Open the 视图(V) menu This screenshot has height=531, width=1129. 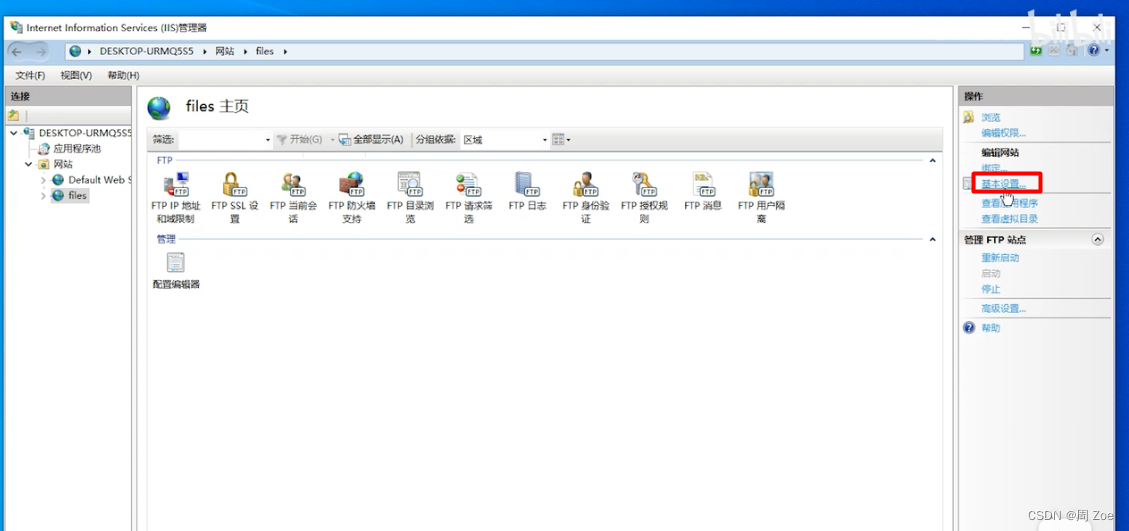[76, 76]
